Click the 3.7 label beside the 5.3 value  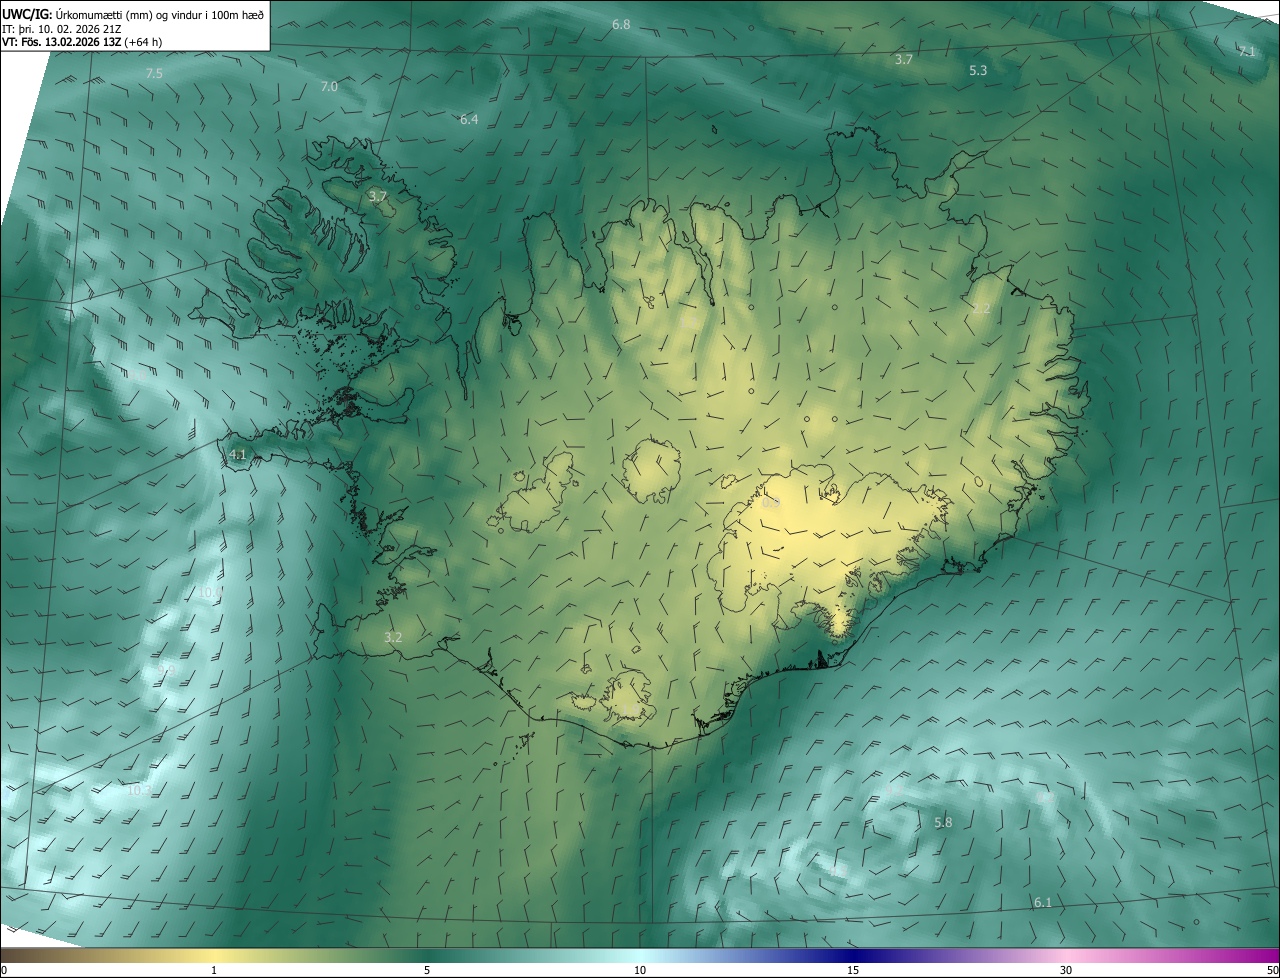904,60
